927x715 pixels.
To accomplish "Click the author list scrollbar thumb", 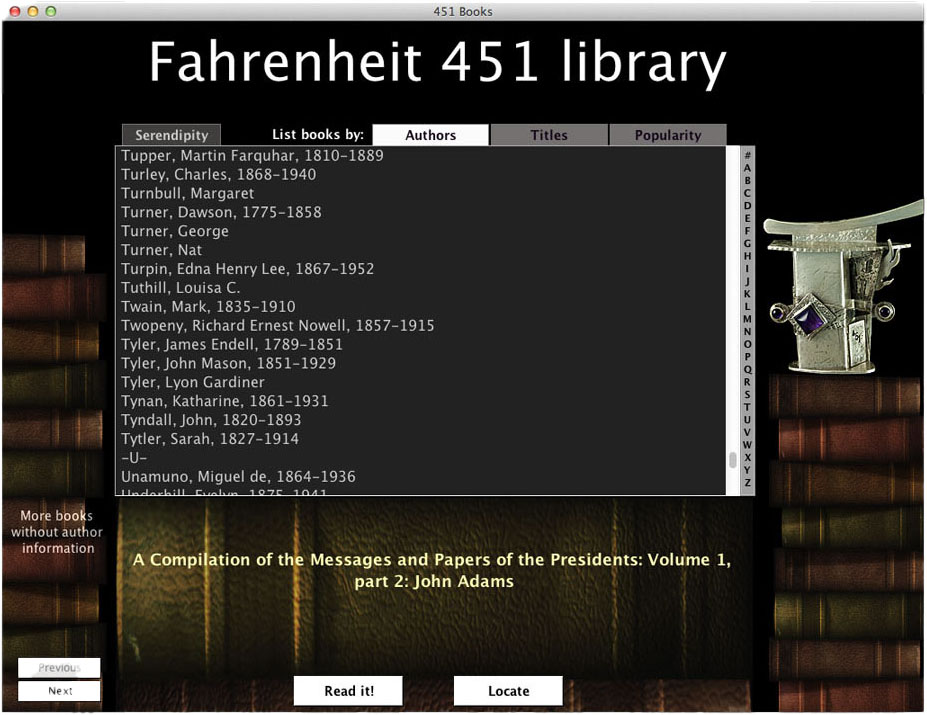I will (x=733, y=460).
